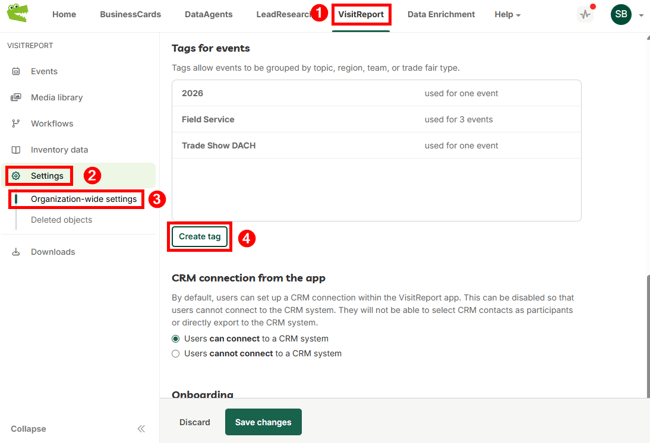The width and height of the screenshot is (650, 443).
Task: Click the Settings gear icon
Action: point(16,176)
